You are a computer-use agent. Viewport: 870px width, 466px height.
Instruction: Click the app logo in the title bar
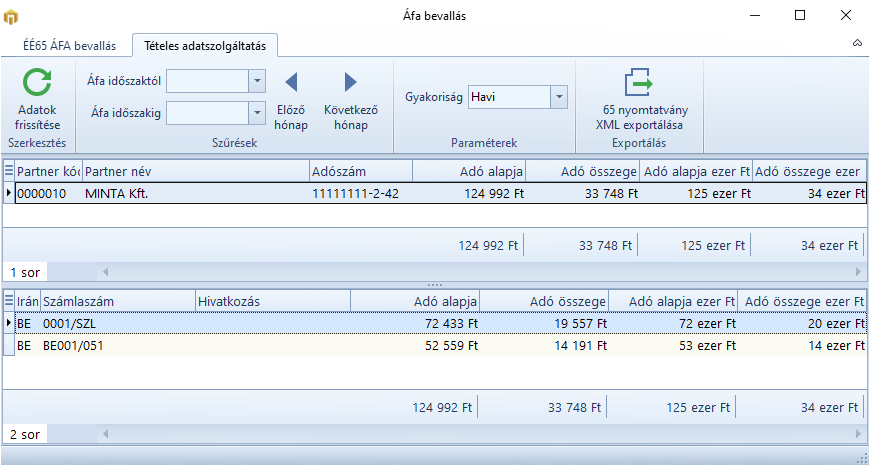click(11, 15)
